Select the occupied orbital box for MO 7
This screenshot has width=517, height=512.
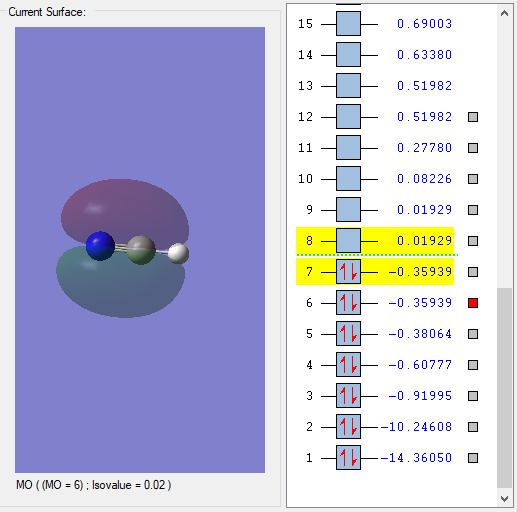click(348, 272)
